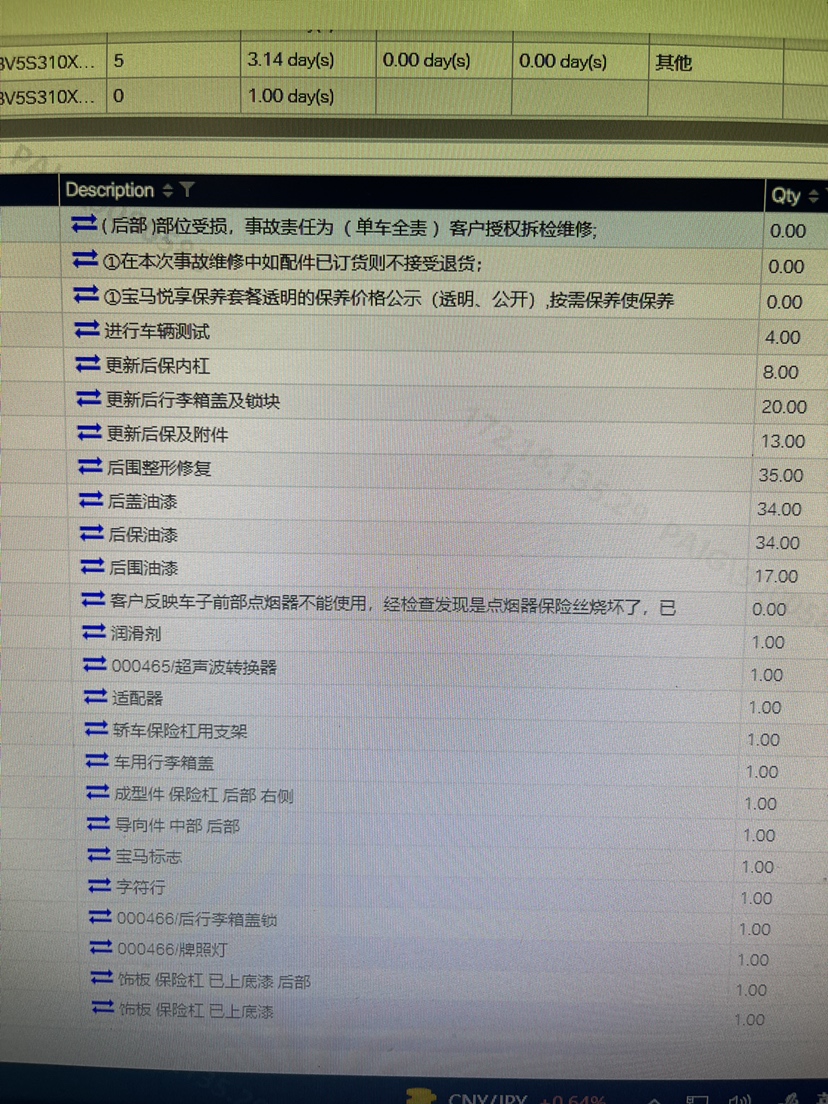The image size is (828, 1104).
Task: Click swap icon for 更新后保内杠 row
Action: 87,364
